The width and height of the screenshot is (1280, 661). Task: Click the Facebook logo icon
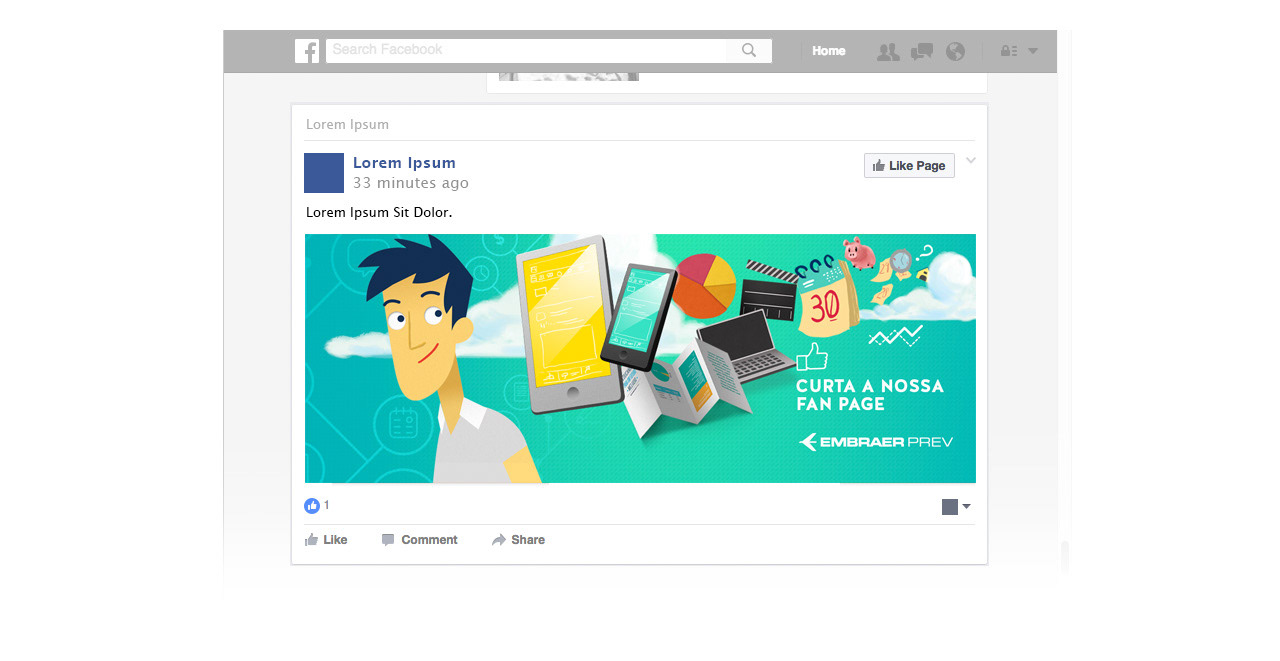point(307,51)
